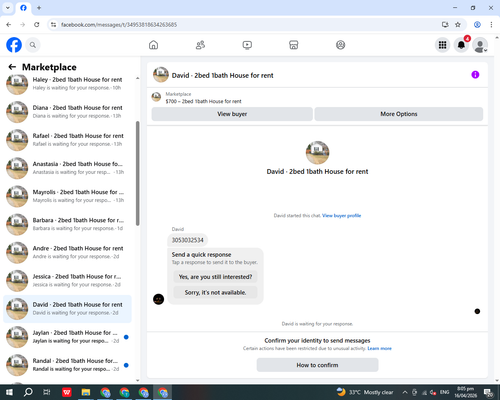Open Jessica's conversation in the list
This screenshot has width=500, height=400.
(x=68, y=280)
